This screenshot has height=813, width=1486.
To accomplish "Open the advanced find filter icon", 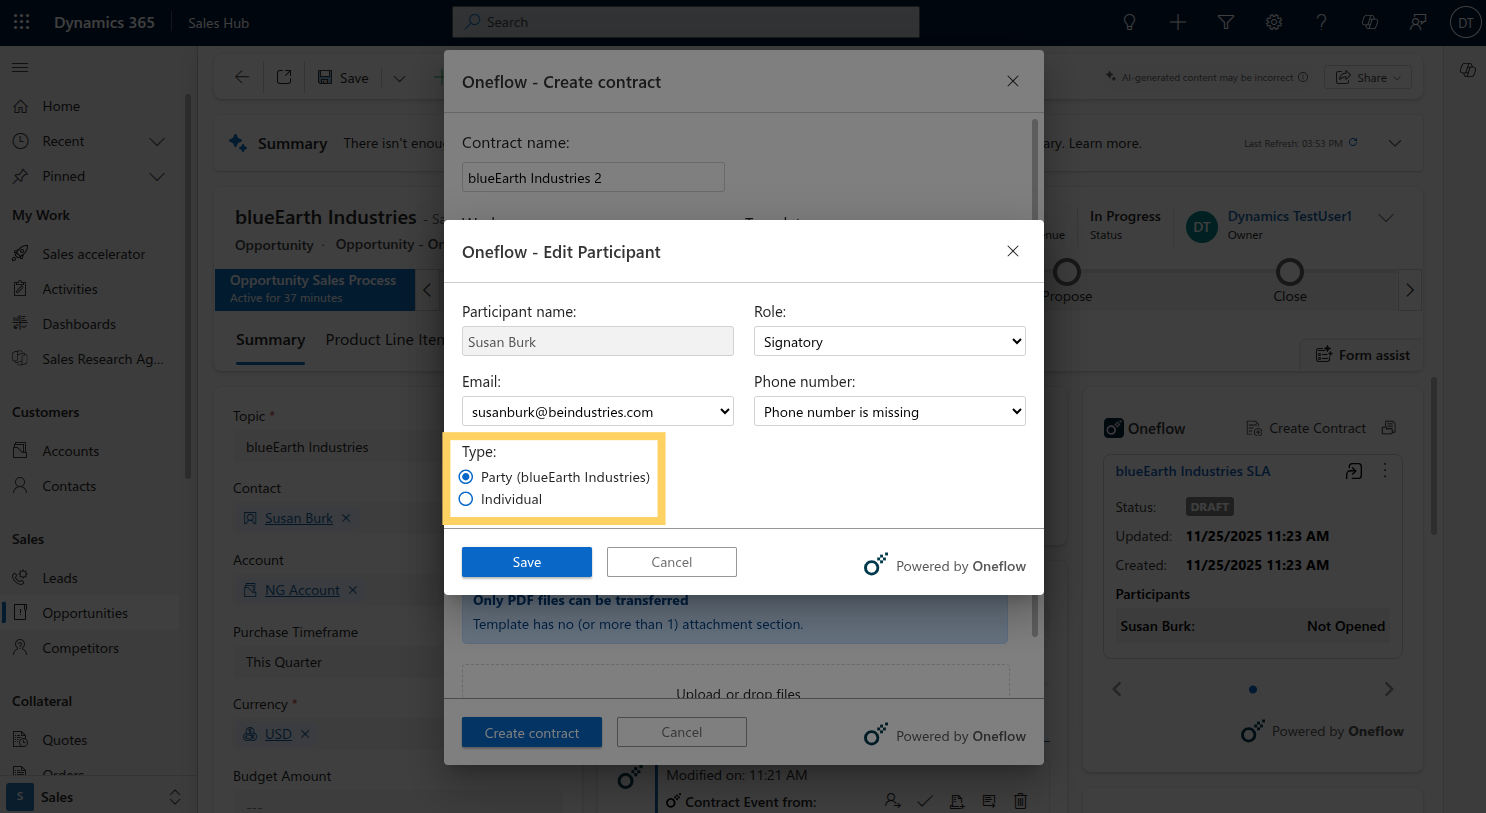I will (1226, 22).
